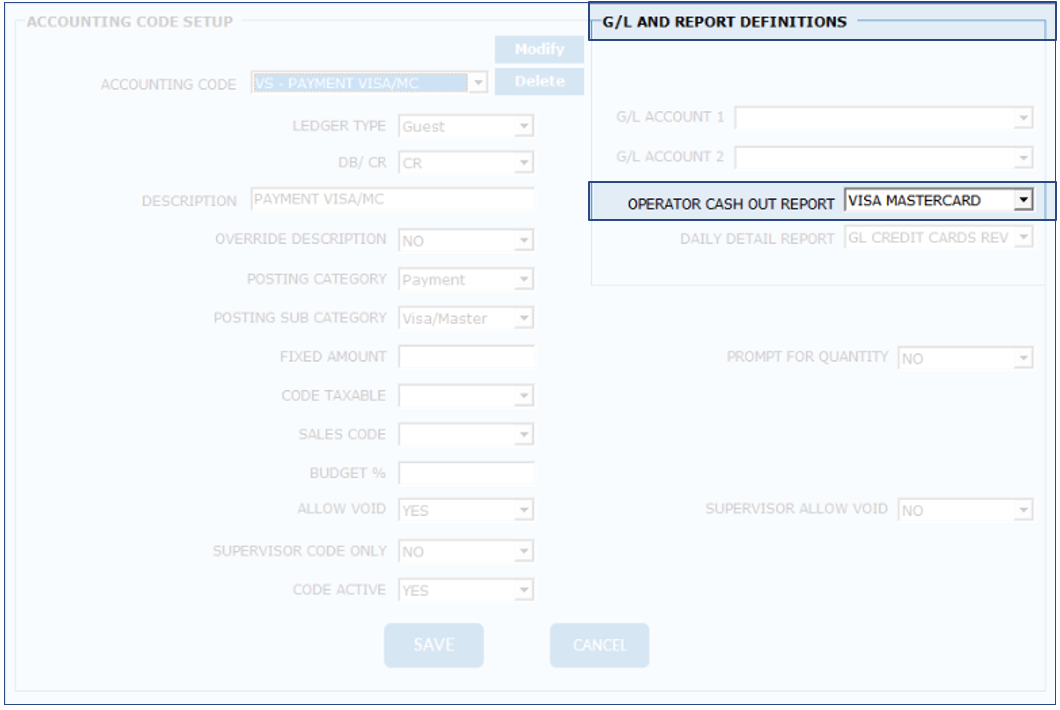The width and height of the screenshot is (1060, 710).
Task: Open the Posting Sub Category dropdown
Action: coord(524,319)
